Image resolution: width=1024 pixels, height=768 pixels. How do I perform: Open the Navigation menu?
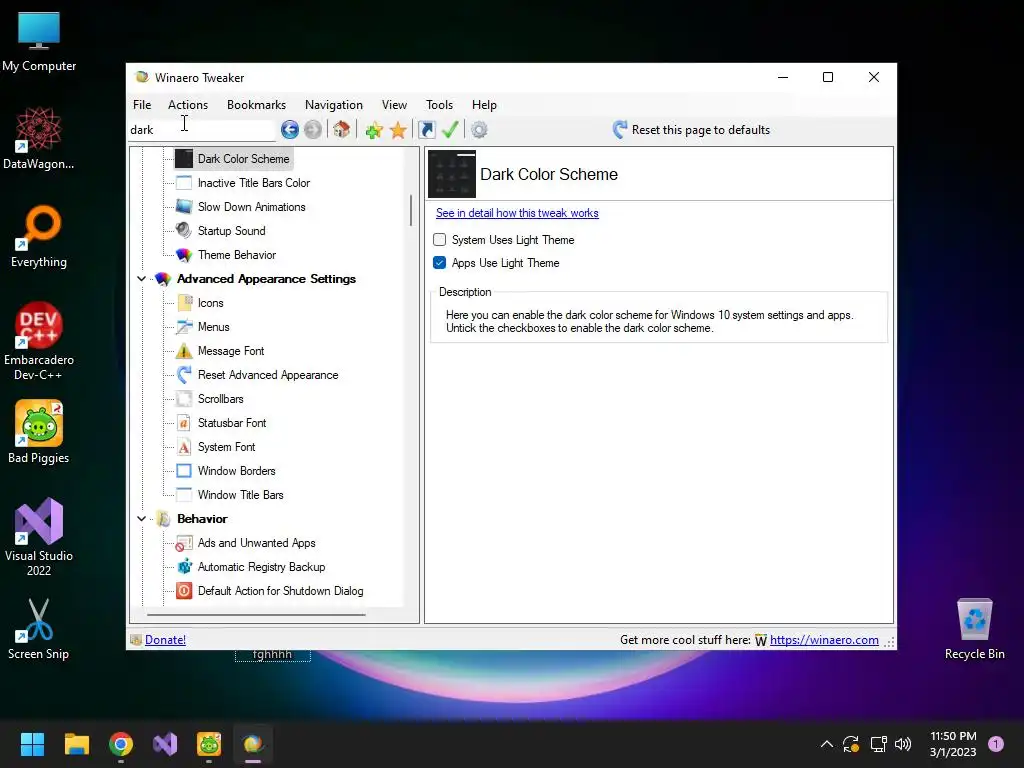point(334,104)
